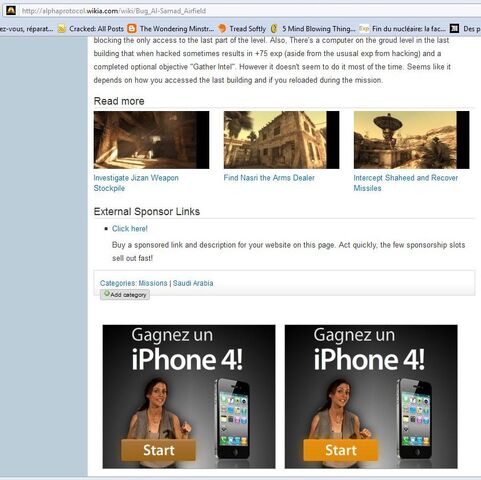The width and height of the screenshot is (481, 480).
Task: Click the Add category button
Action: click(125, 295)
